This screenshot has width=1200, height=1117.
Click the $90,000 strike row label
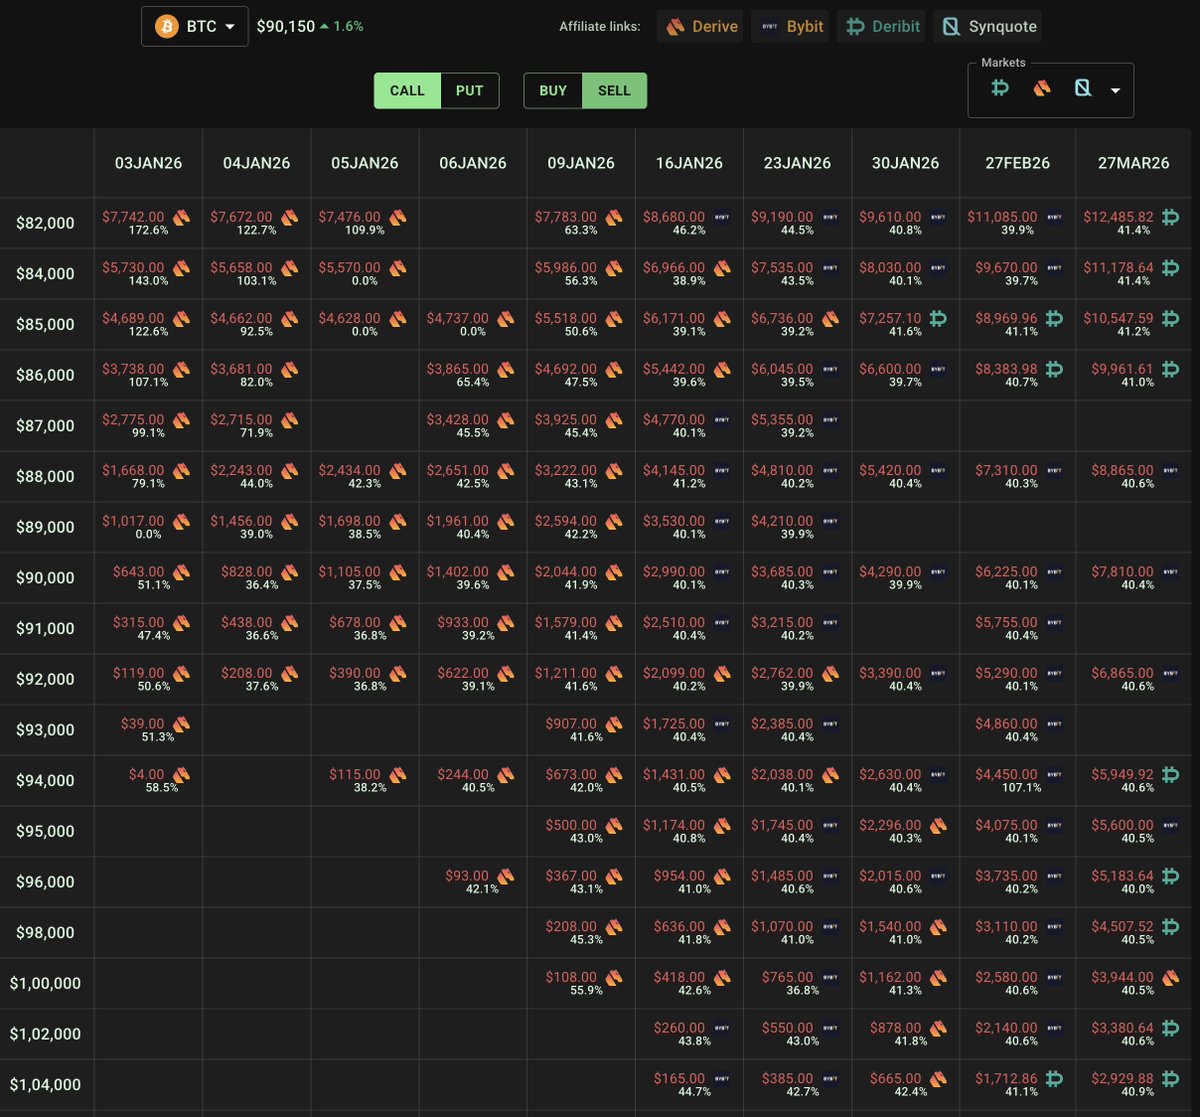pyautogui.click(x=45, y=578)
